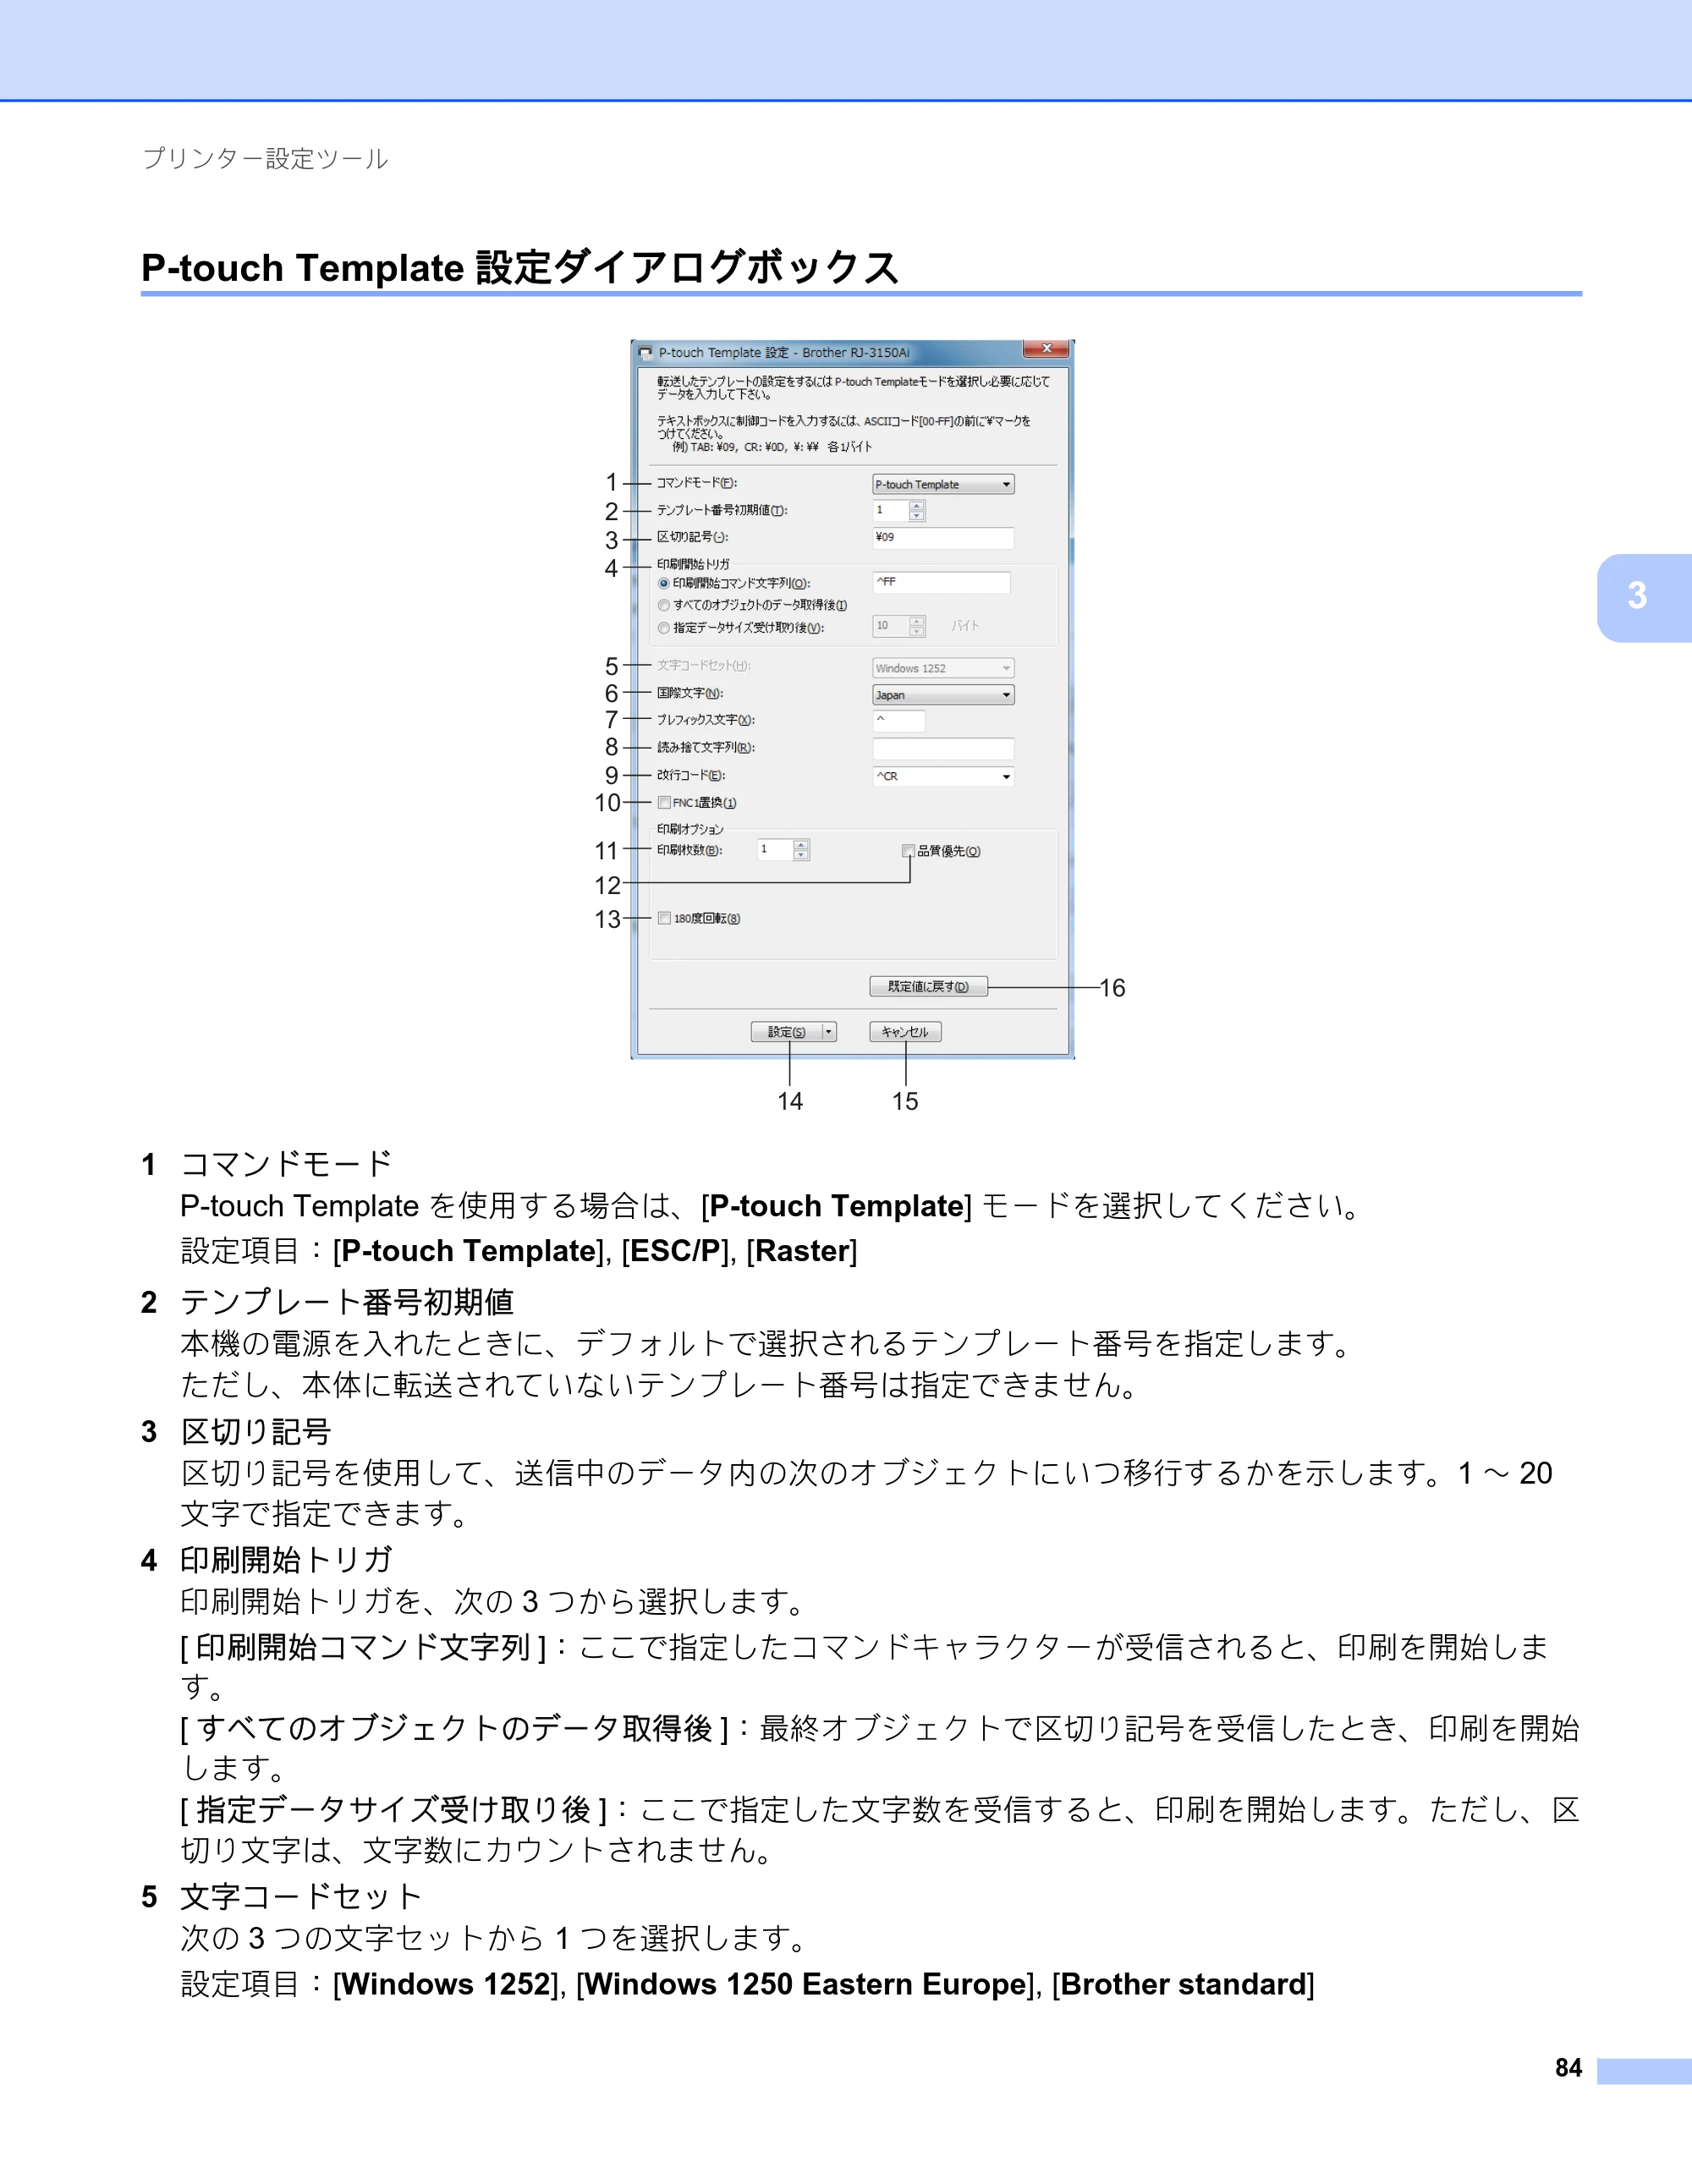
Task: Click the キャンセル button
Action: [x=905, y=1032]
